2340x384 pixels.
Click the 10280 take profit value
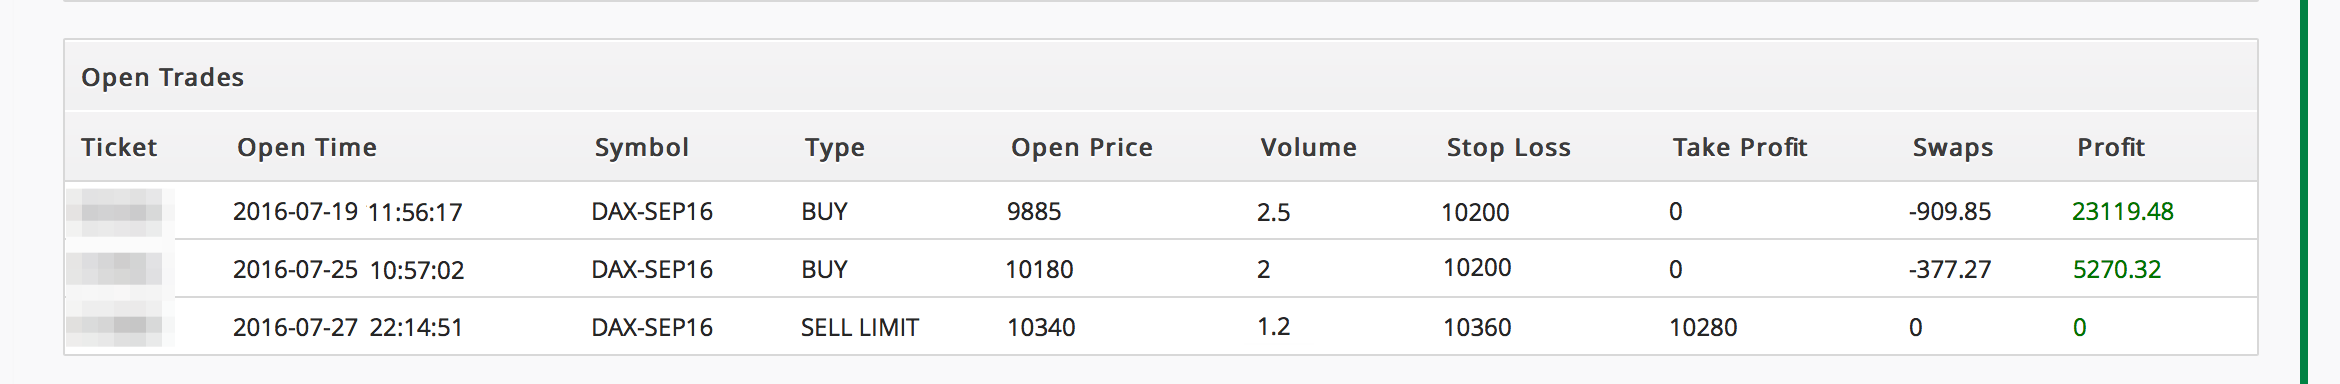tap(1703, 327)
